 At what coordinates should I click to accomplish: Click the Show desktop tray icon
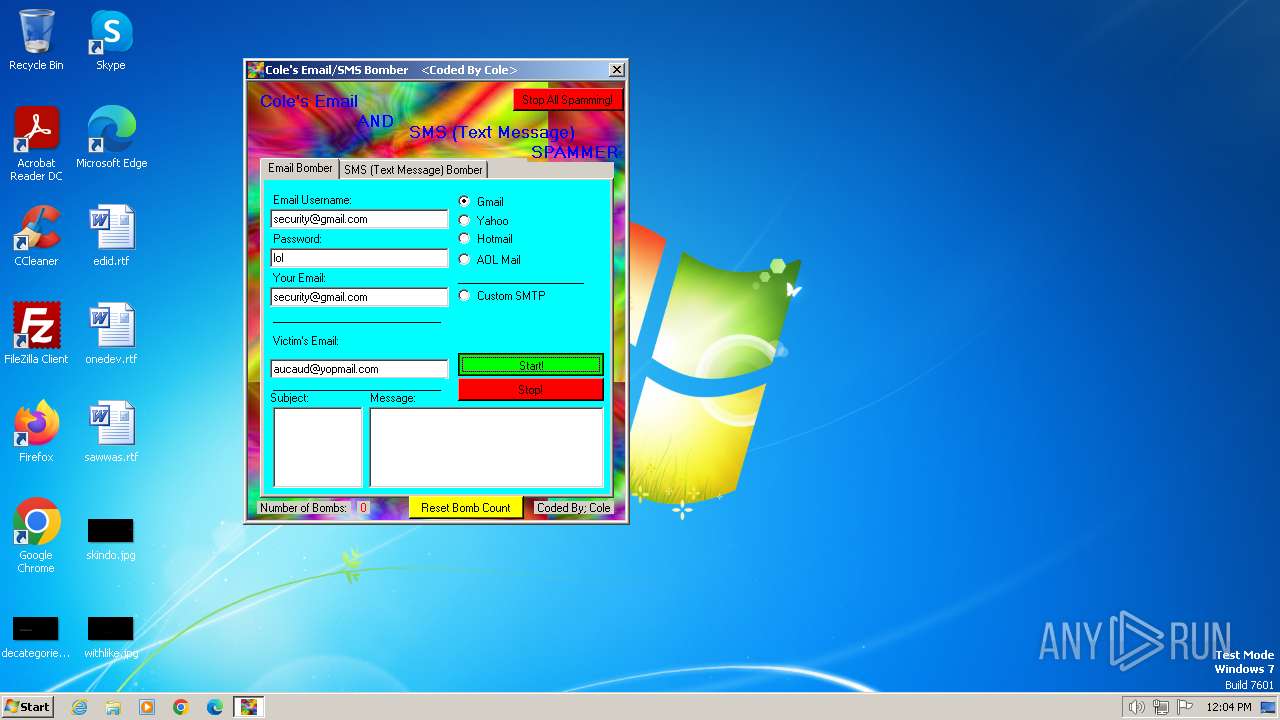point(1268,707)
